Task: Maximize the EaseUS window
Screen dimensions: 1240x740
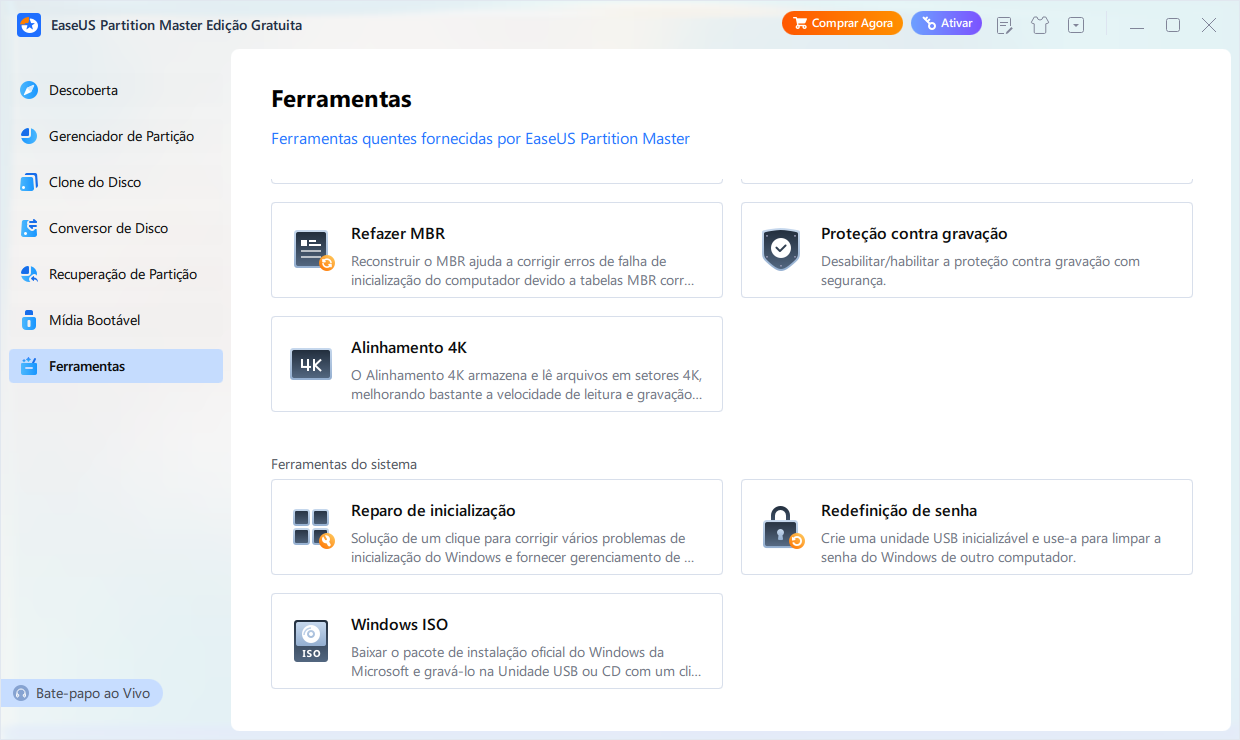Action: click(1173, 25)
